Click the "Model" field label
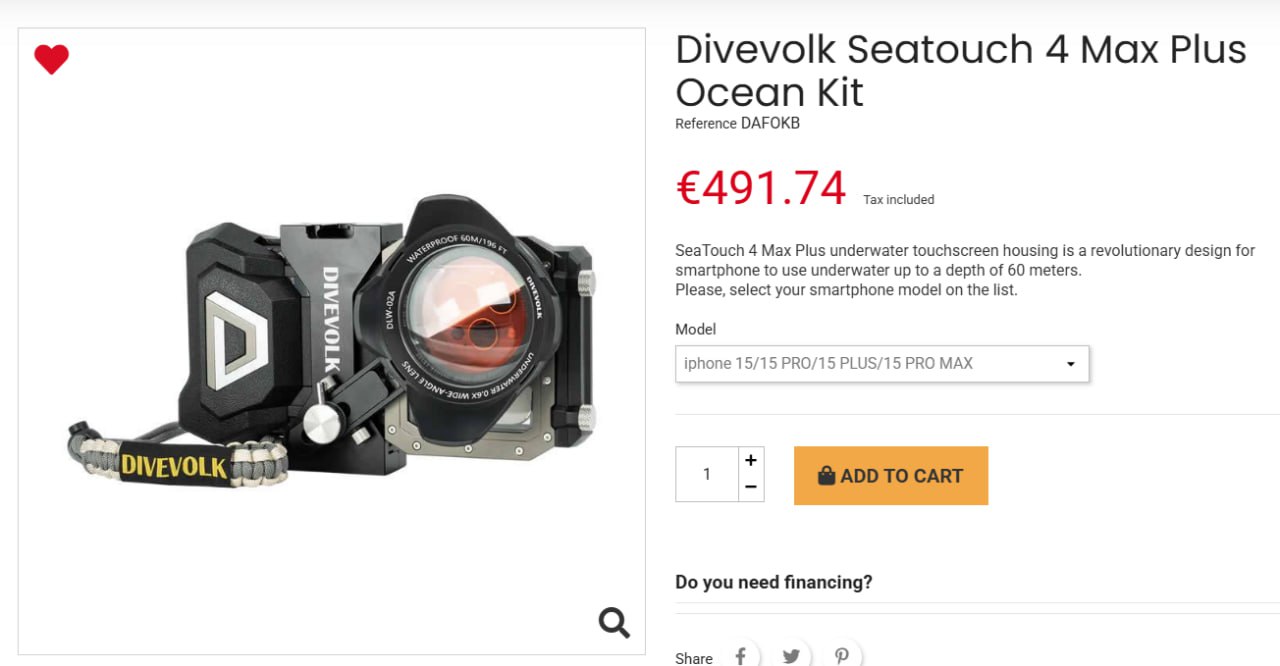Screen dimensions: 1280x666 tap(695, 329)
